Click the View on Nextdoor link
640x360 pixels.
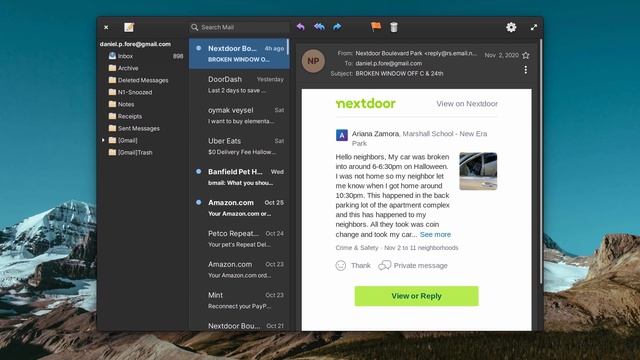tap(467, 104)
